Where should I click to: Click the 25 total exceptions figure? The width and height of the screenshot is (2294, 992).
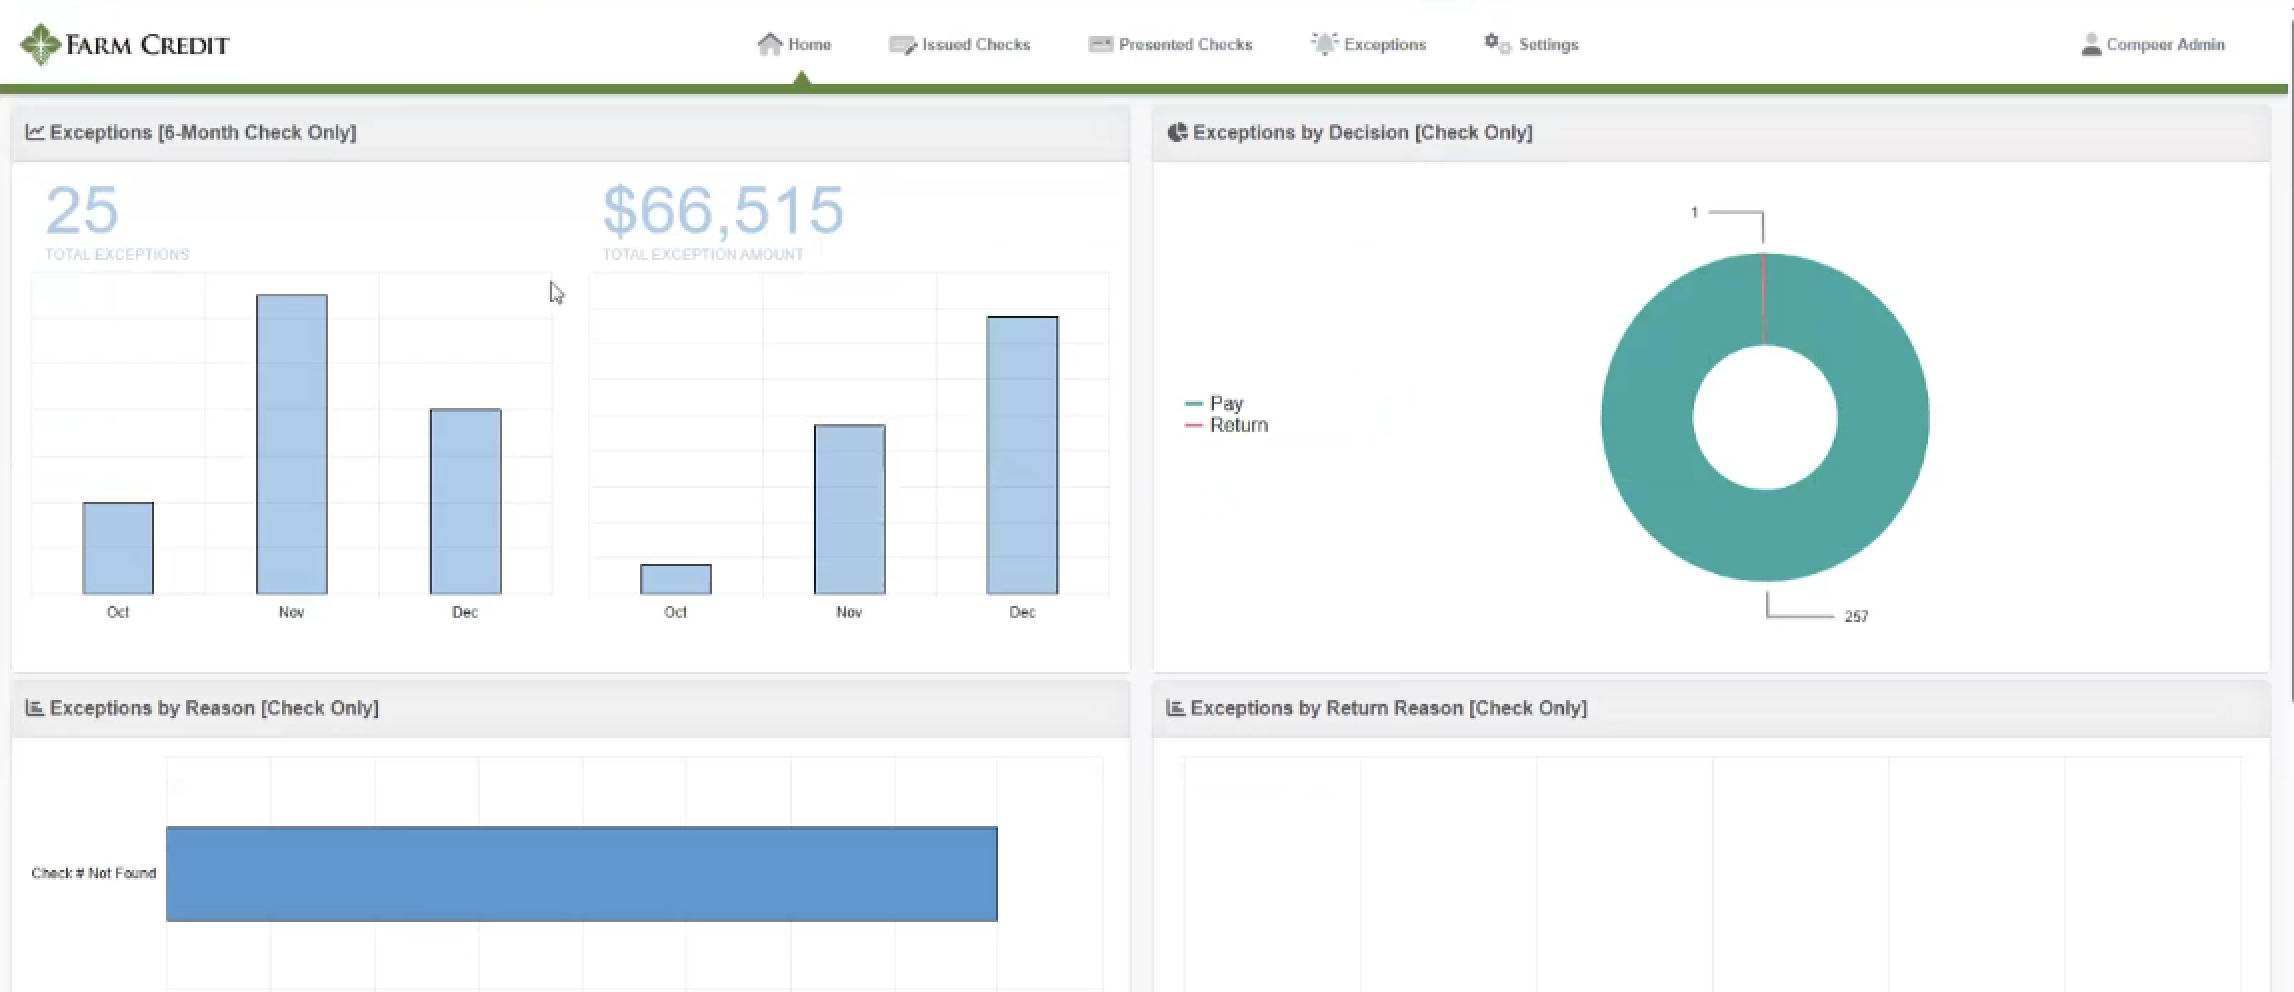(82, 210)
